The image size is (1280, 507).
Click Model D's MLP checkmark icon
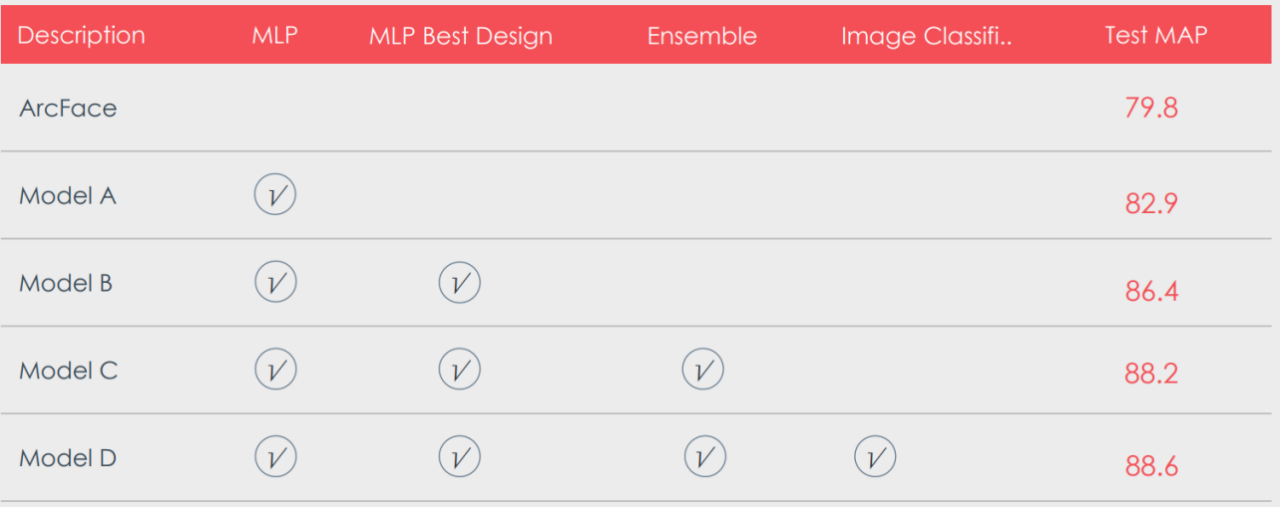[275, 457]
